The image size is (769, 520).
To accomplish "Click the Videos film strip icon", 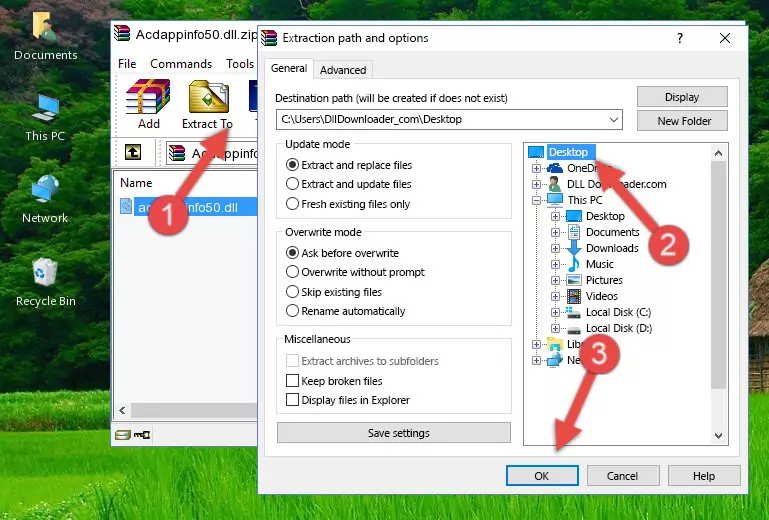I will point(574,296).
